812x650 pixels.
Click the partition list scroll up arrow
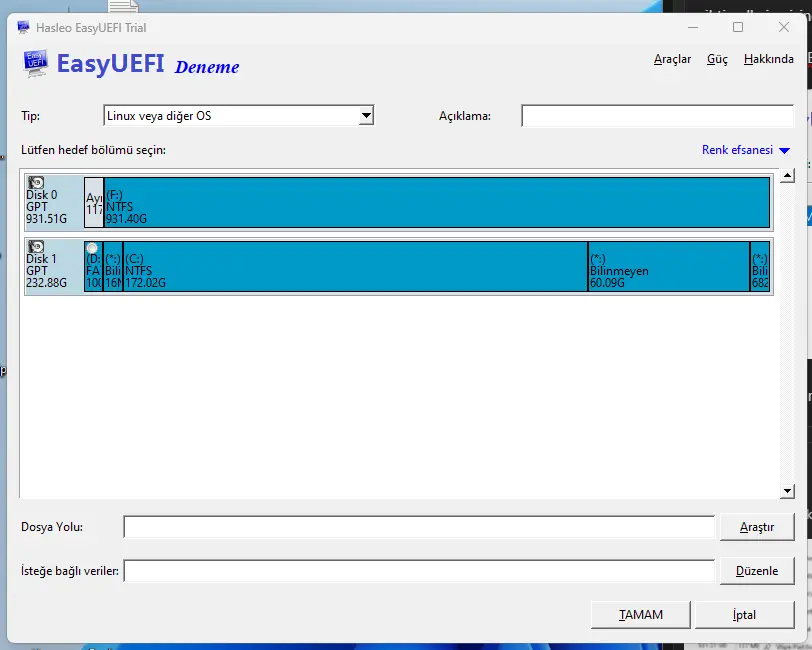point(787,176)
